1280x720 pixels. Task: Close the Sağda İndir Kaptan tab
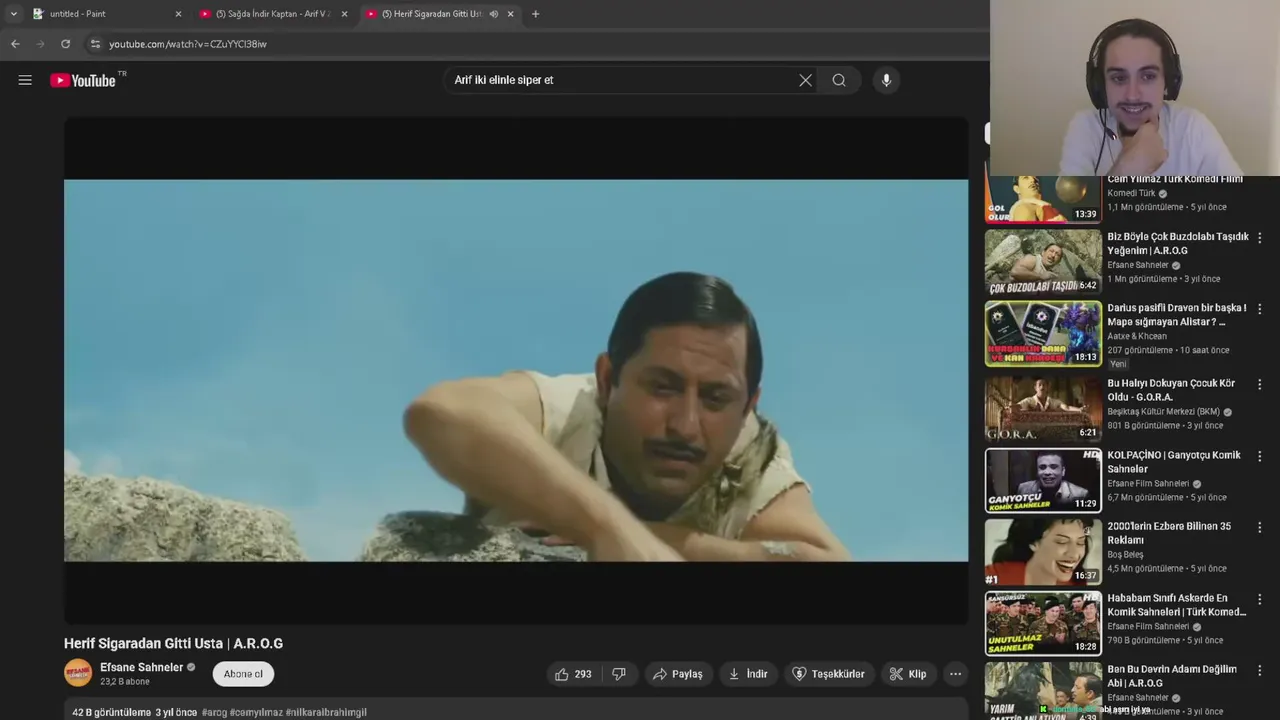point(344,14)
